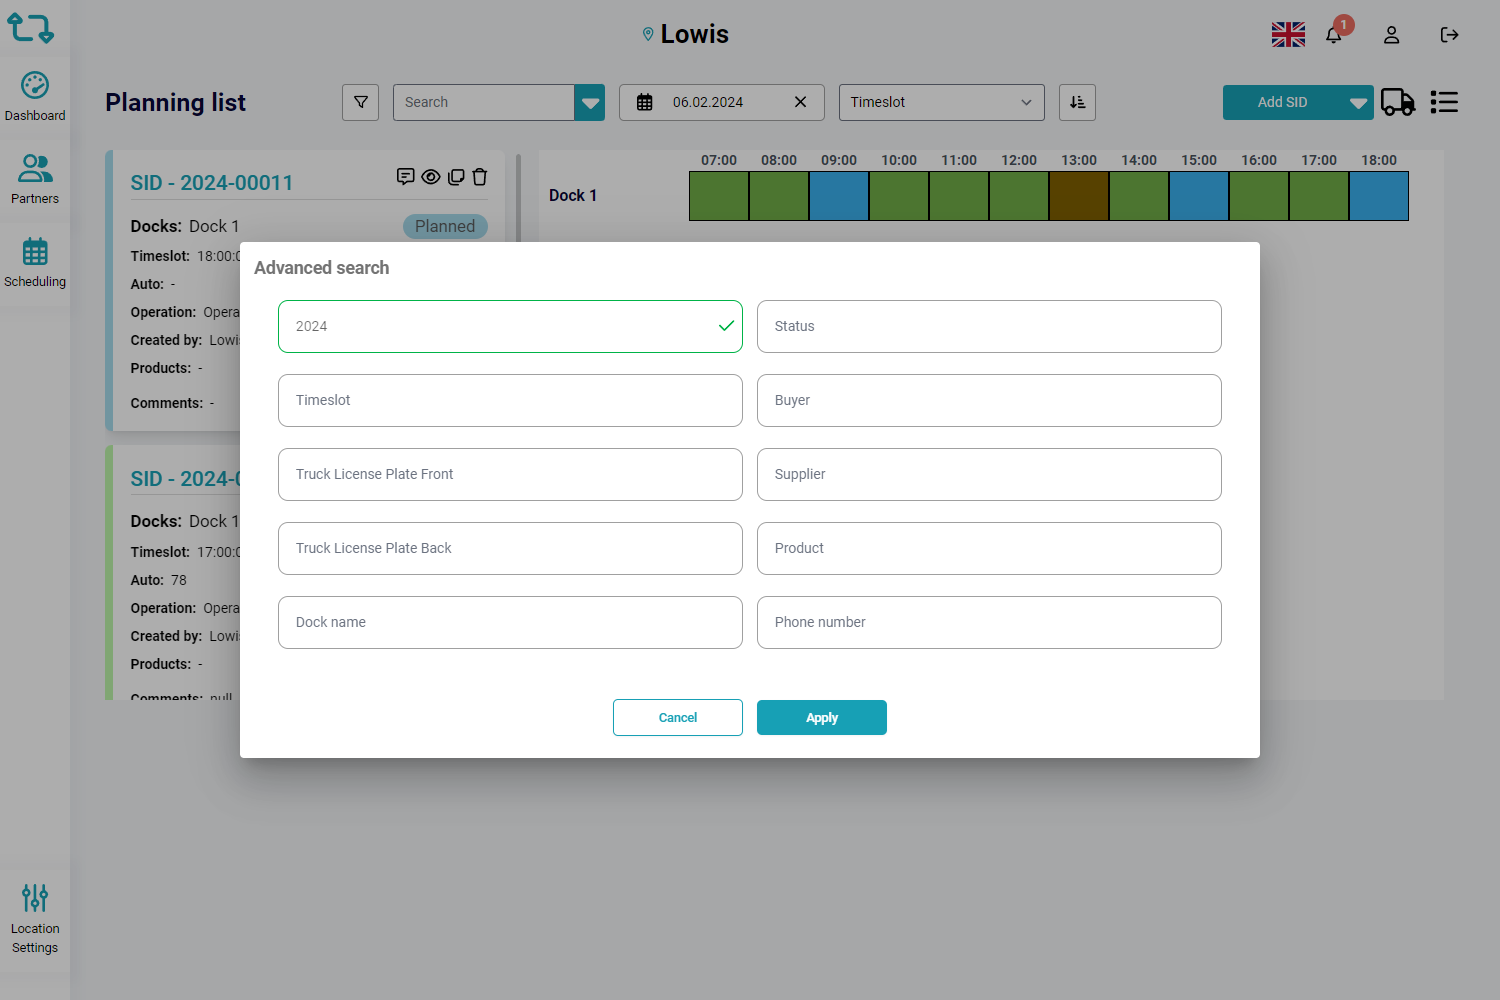Screen dimensions: 1500x1000
Task: Open the Buyer field
Action: 989,400
